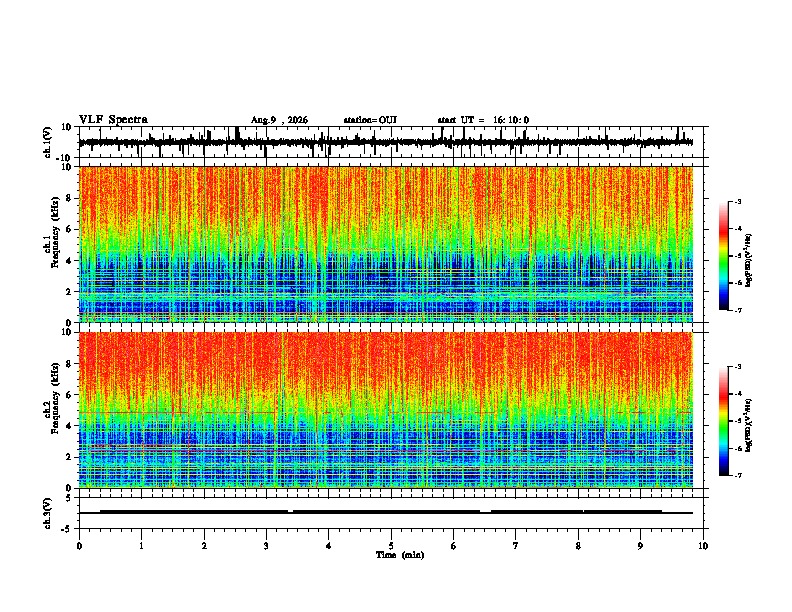The image size is (792, 612).
Task: Click the "VLF Spectra" plot title
Action: point(113,120)
